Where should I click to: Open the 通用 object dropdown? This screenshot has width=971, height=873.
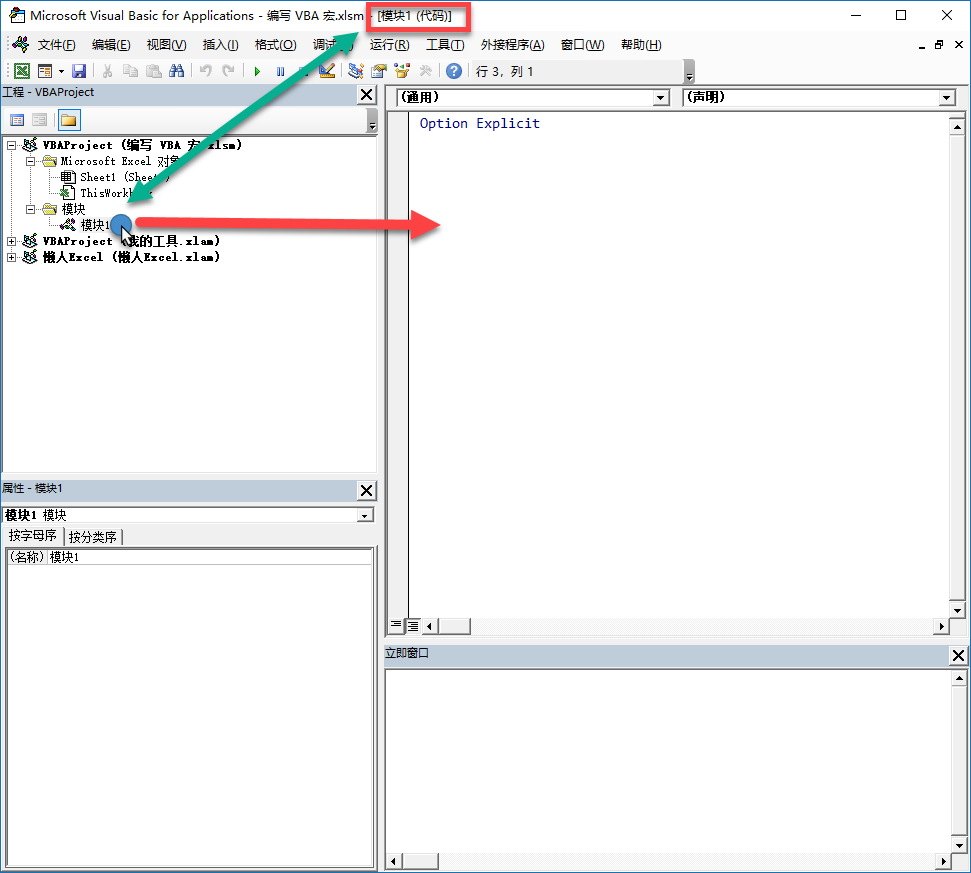pyautogui.click(x=533, y=97)
